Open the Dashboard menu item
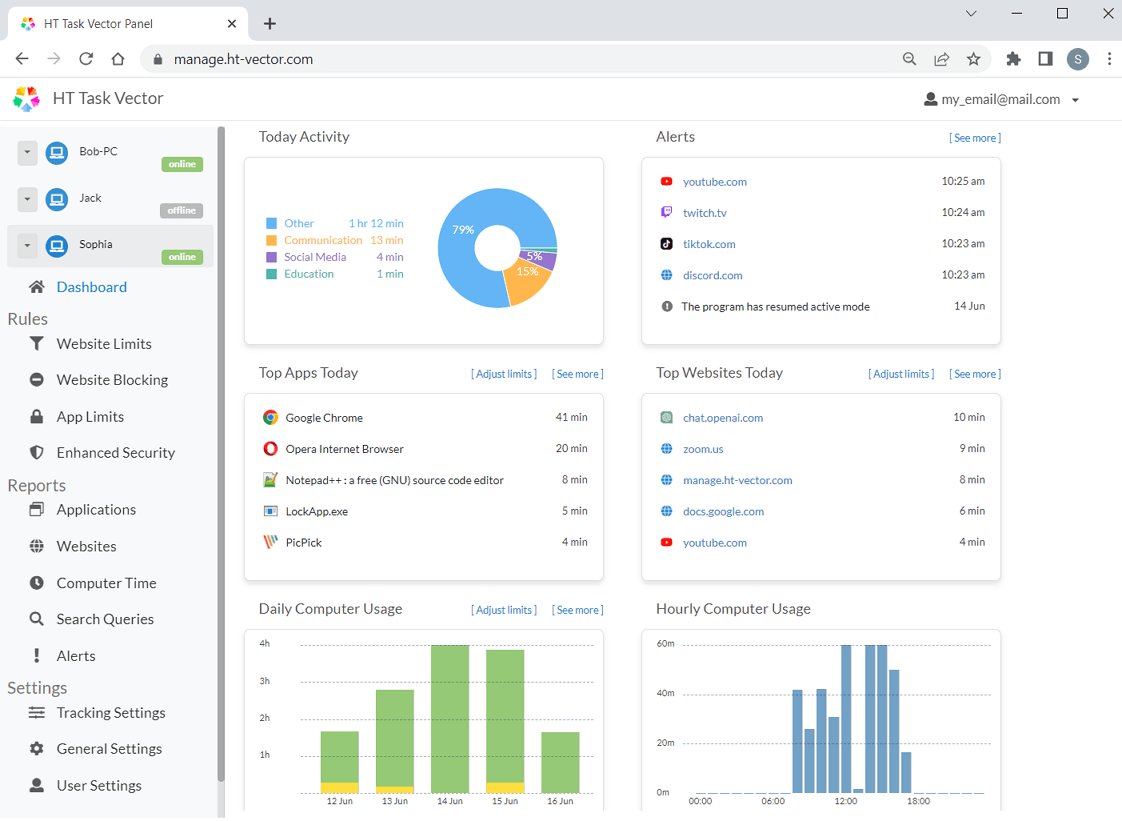Image resolution: width=1122 pixels, height=821 pixels. pyautogui.click(x=91, y=287)
